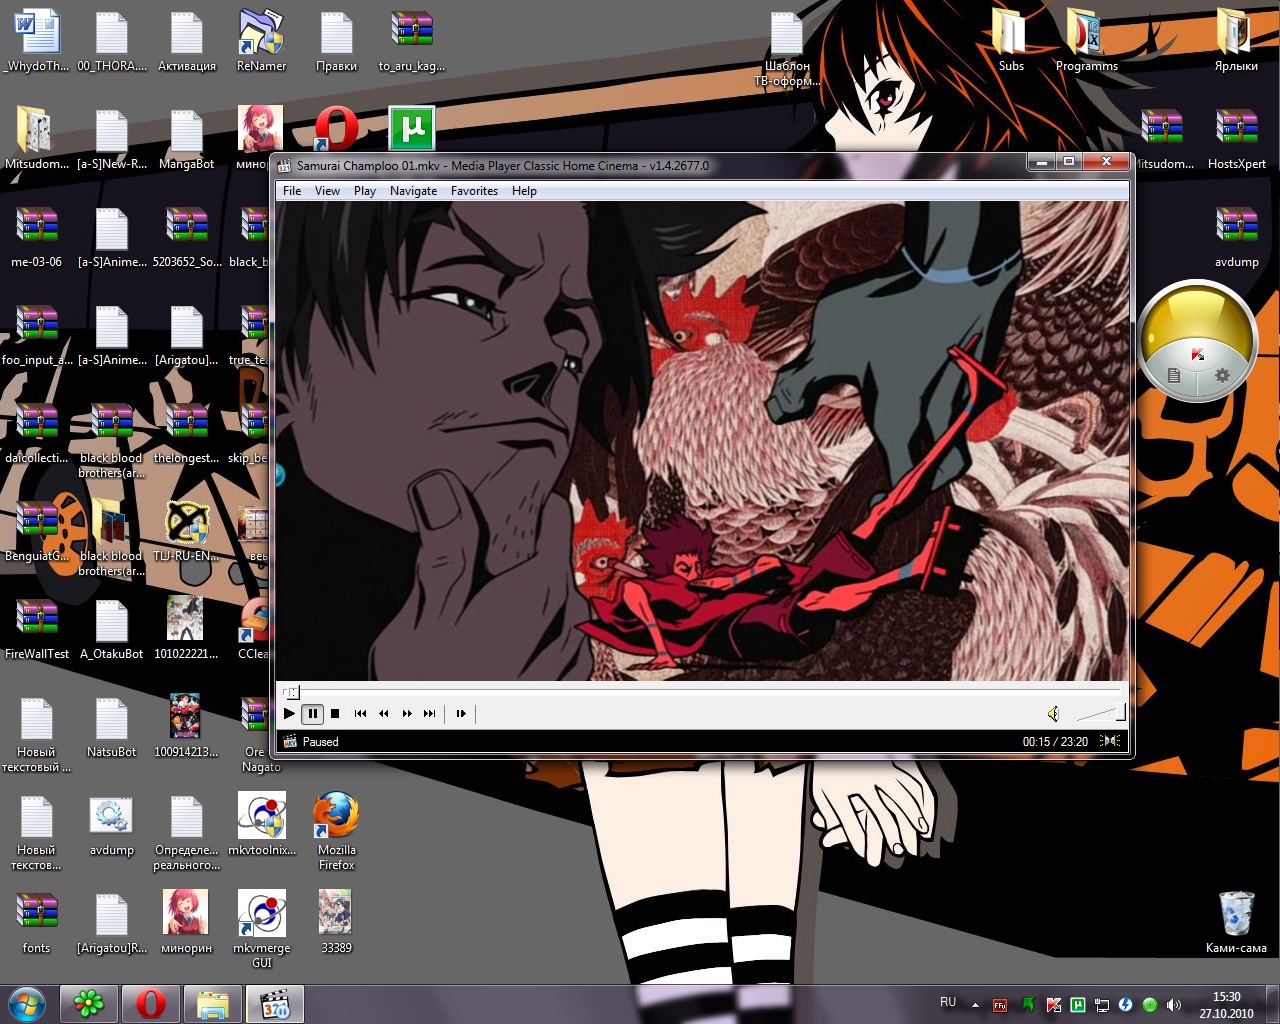
Task: Select the Subs folder on desktop
Action: click(x=1011, y=41)
